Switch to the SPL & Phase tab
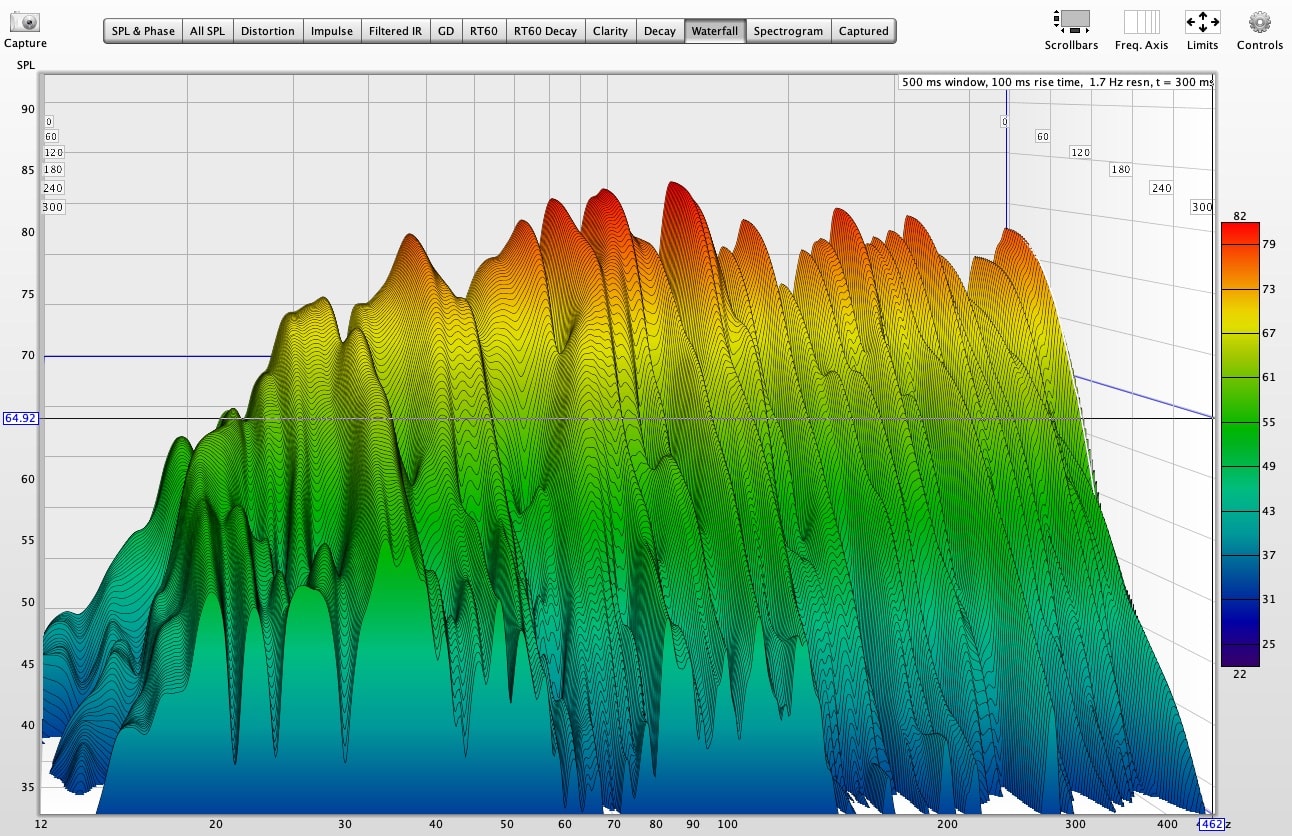This screenshot has height=836, width=1292. coord(143,31)
